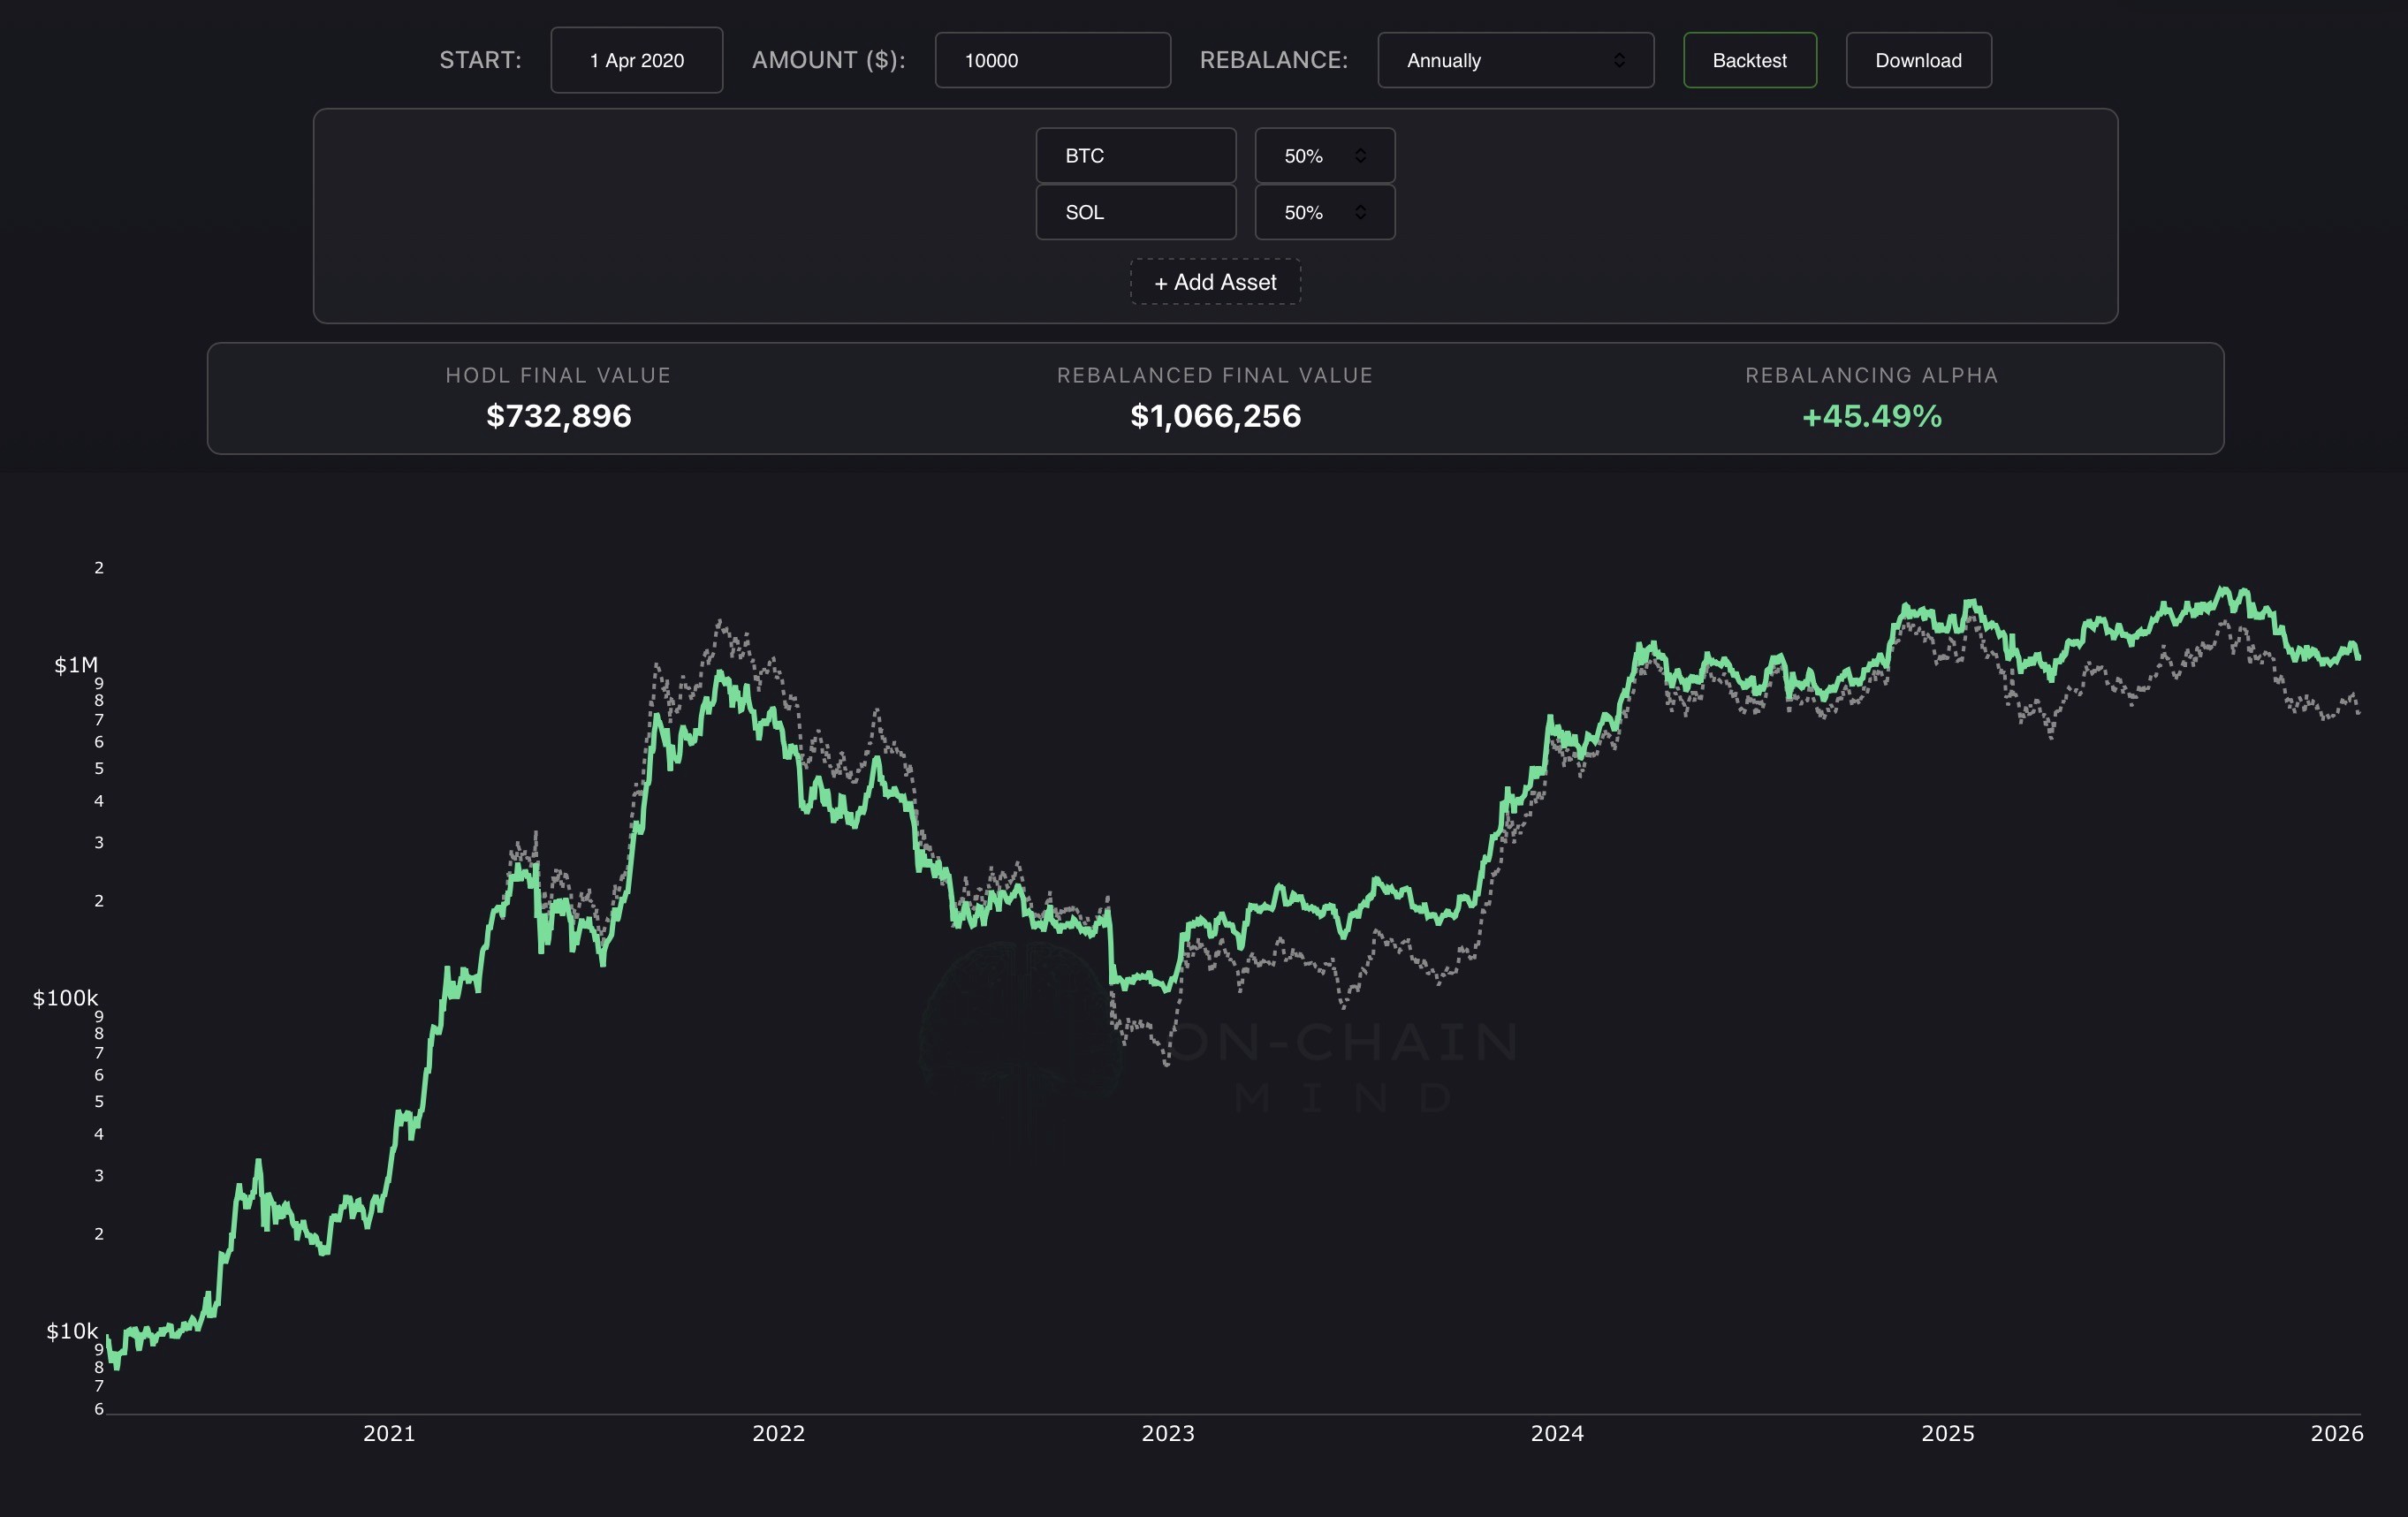Image resolution: width=2408 pixels, height=1517 pixels.
Task: Click the up-down arrows icon on Annually selector
Action: click(x=1618, y=60)
